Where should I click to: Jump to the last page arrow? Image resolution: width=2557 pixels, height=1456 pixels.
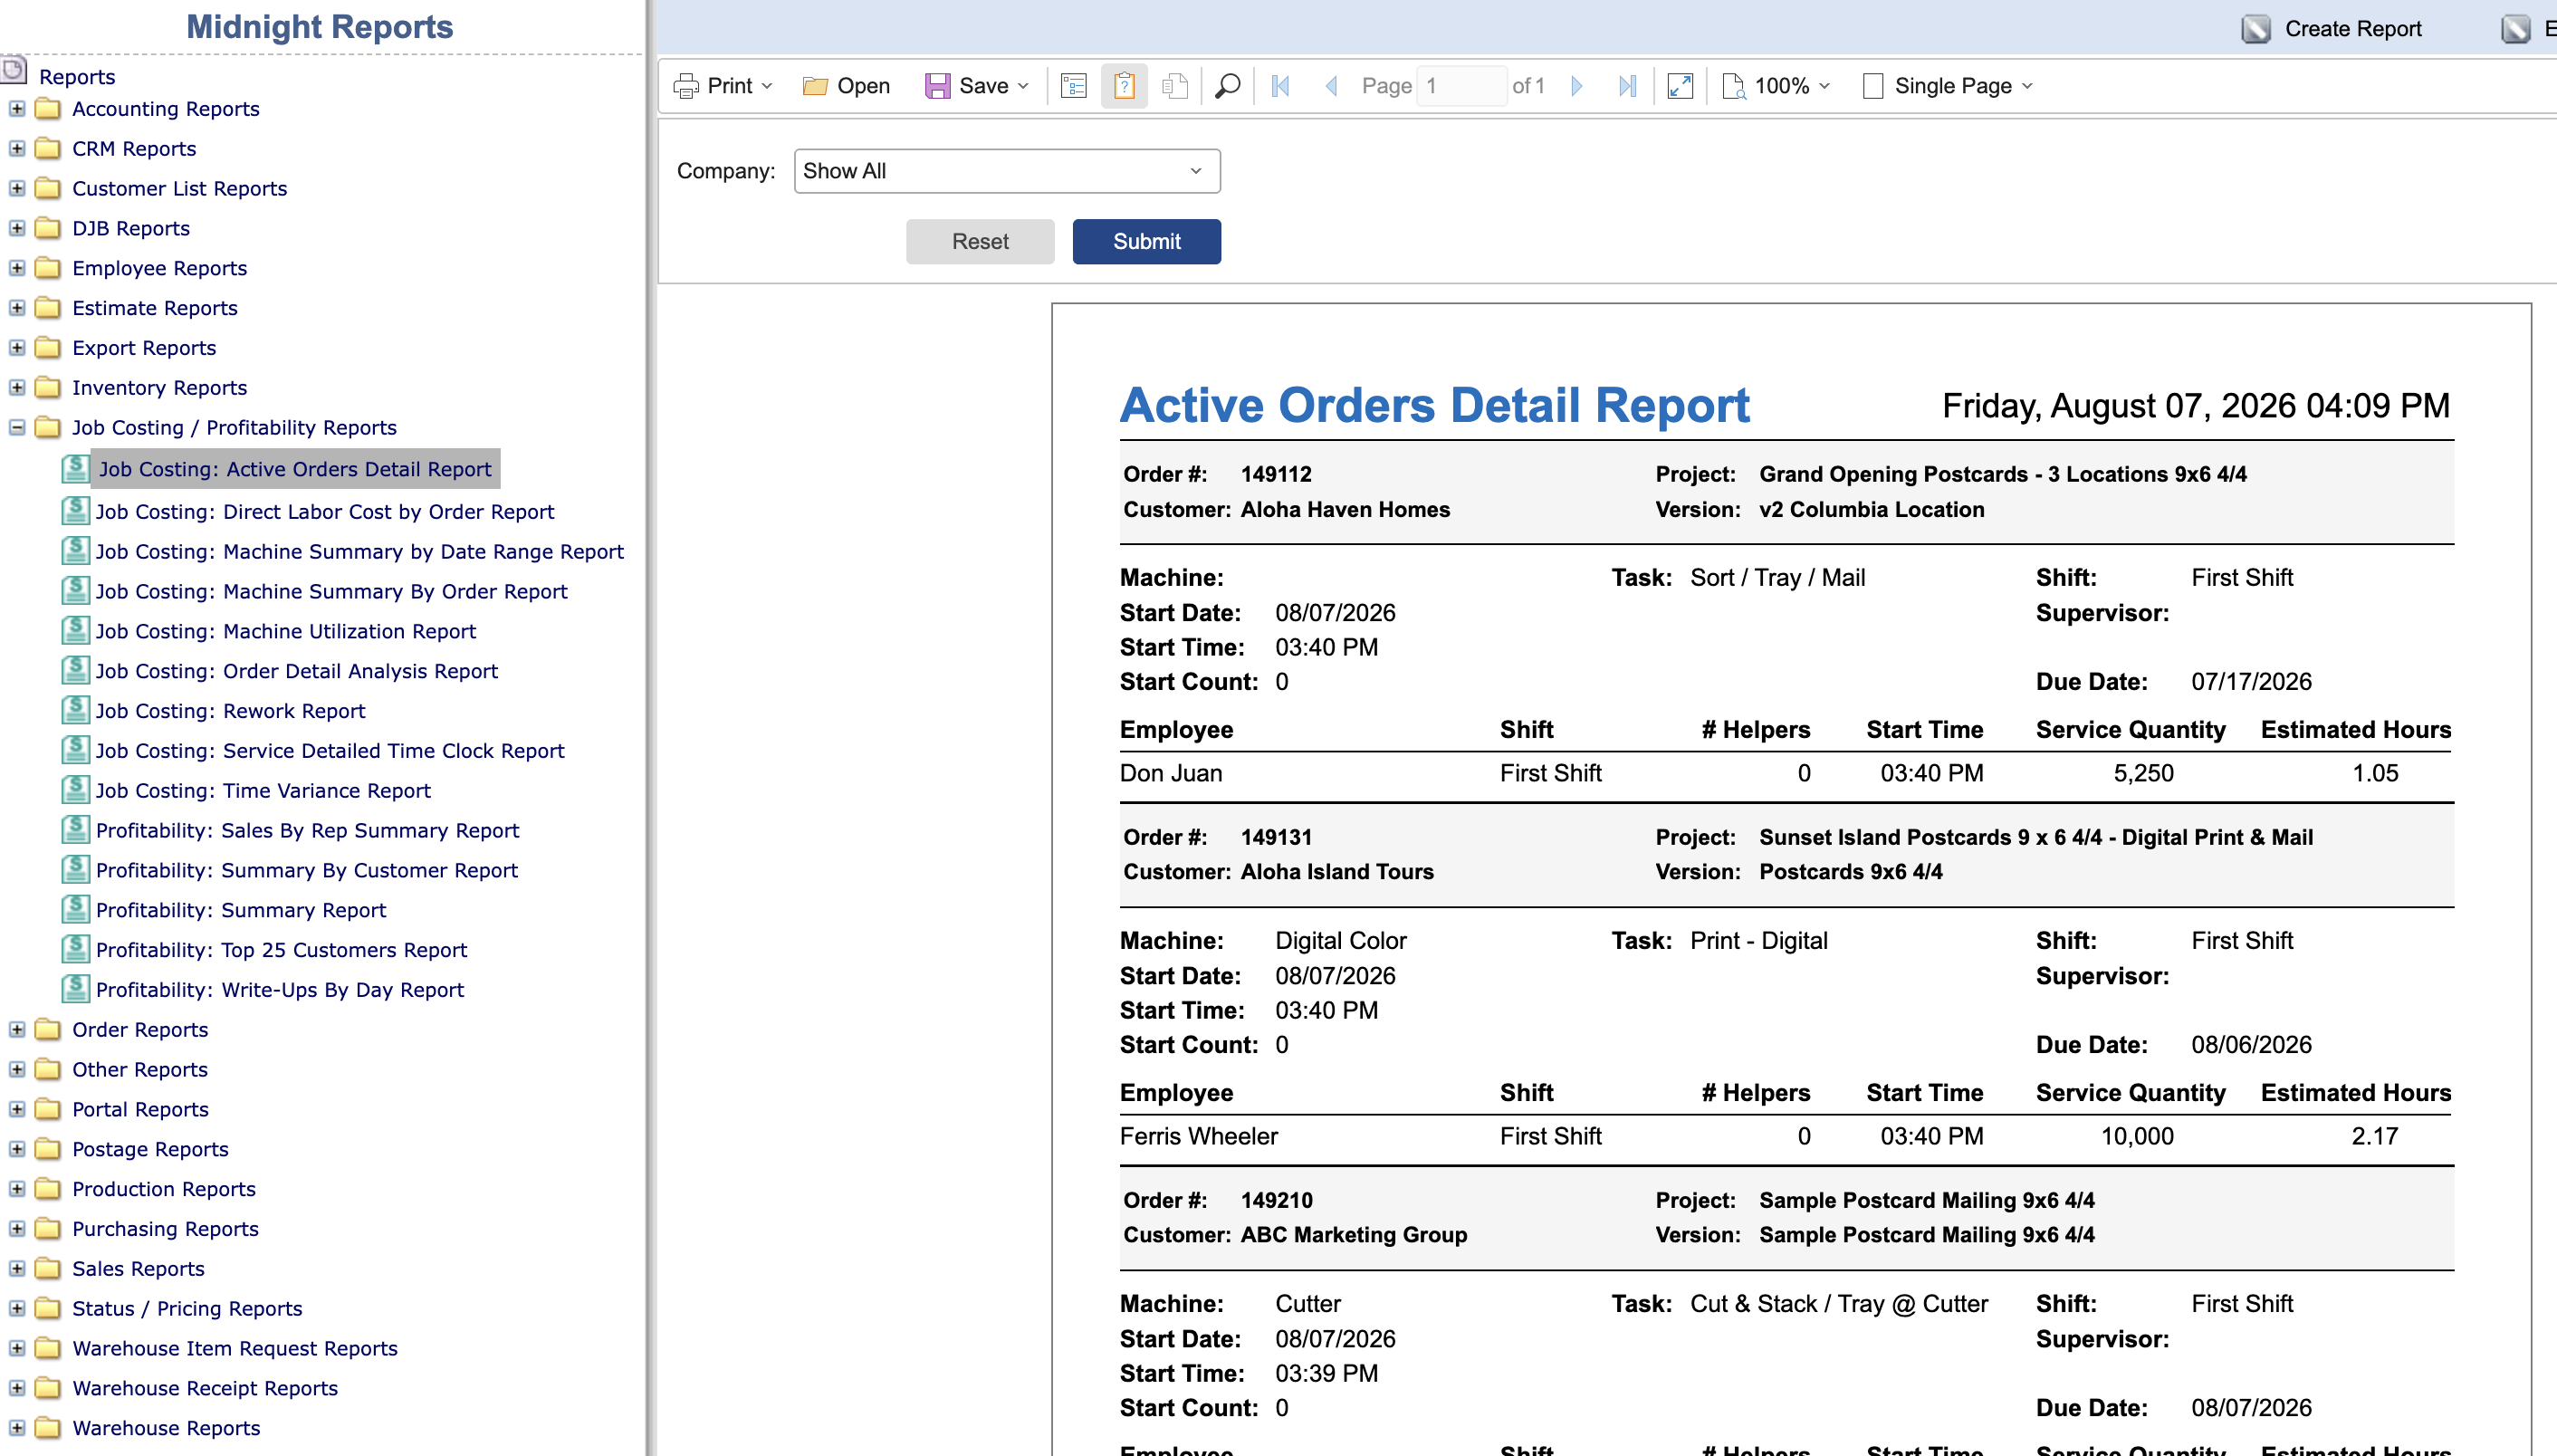[x=1628, y=86]
